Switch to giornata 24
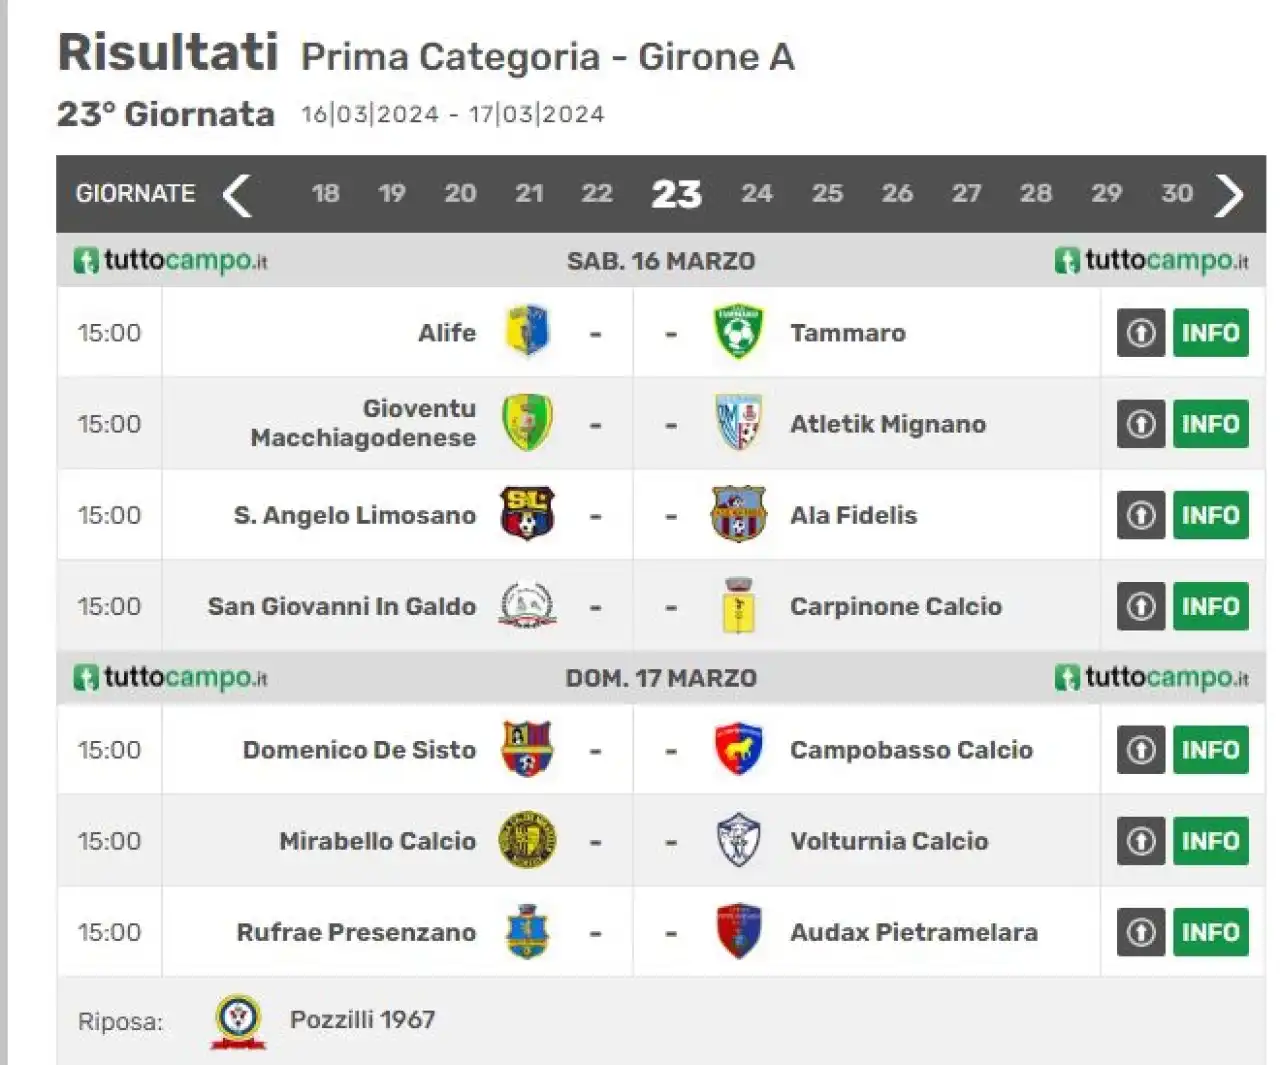The width and height of the screenshot is (1280, 1065). (757, 193)
